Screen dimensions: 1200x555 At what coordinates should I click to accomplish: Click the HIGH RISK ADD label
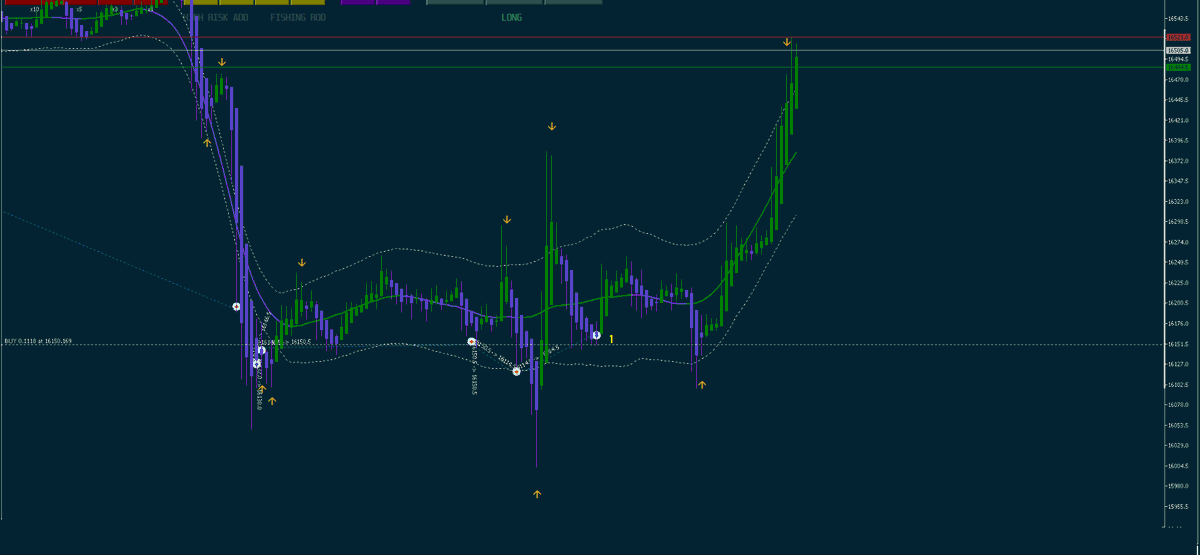pos(217,18)
